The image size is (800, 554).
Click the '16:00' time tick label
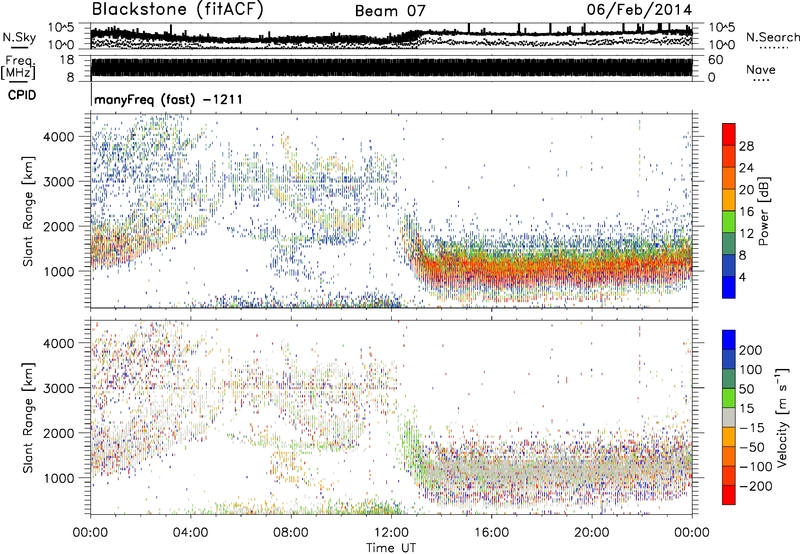491,533
